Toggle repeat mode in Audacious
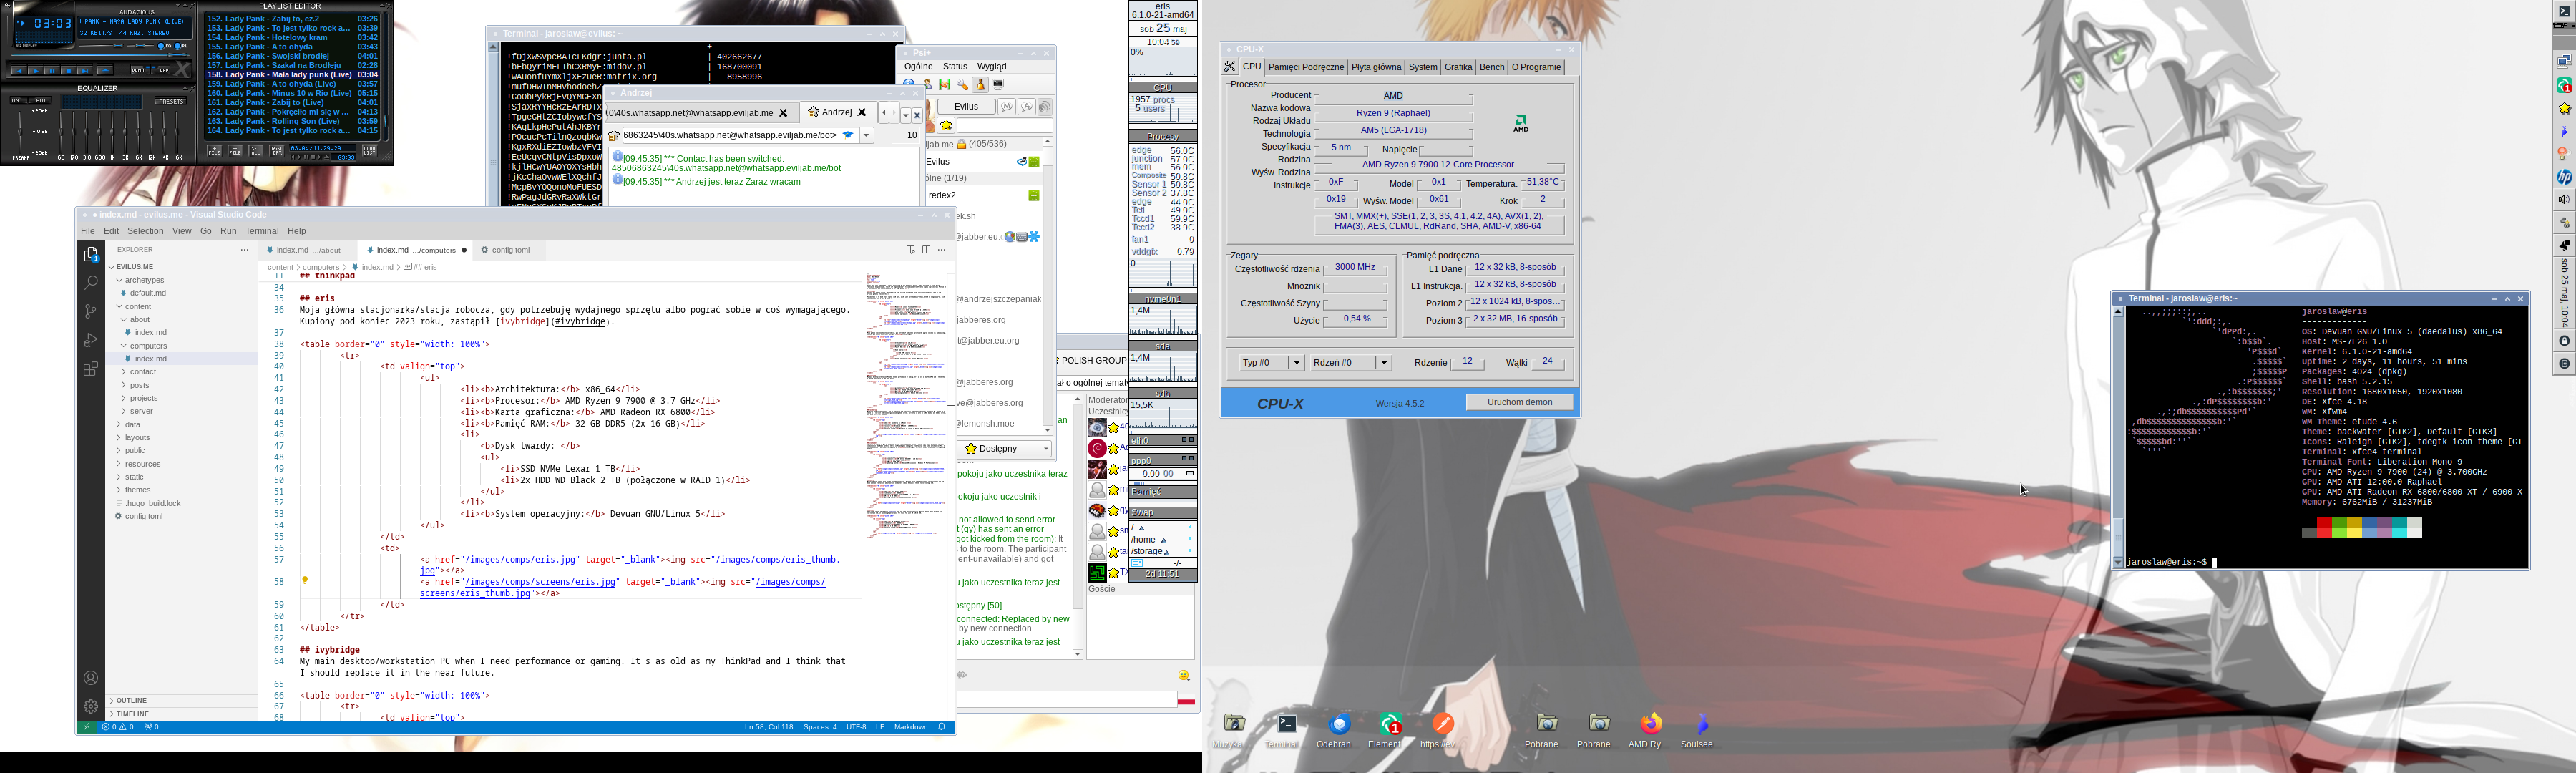Image resolution: width=2576 pixels, height=773 pixels. (161, 70)
